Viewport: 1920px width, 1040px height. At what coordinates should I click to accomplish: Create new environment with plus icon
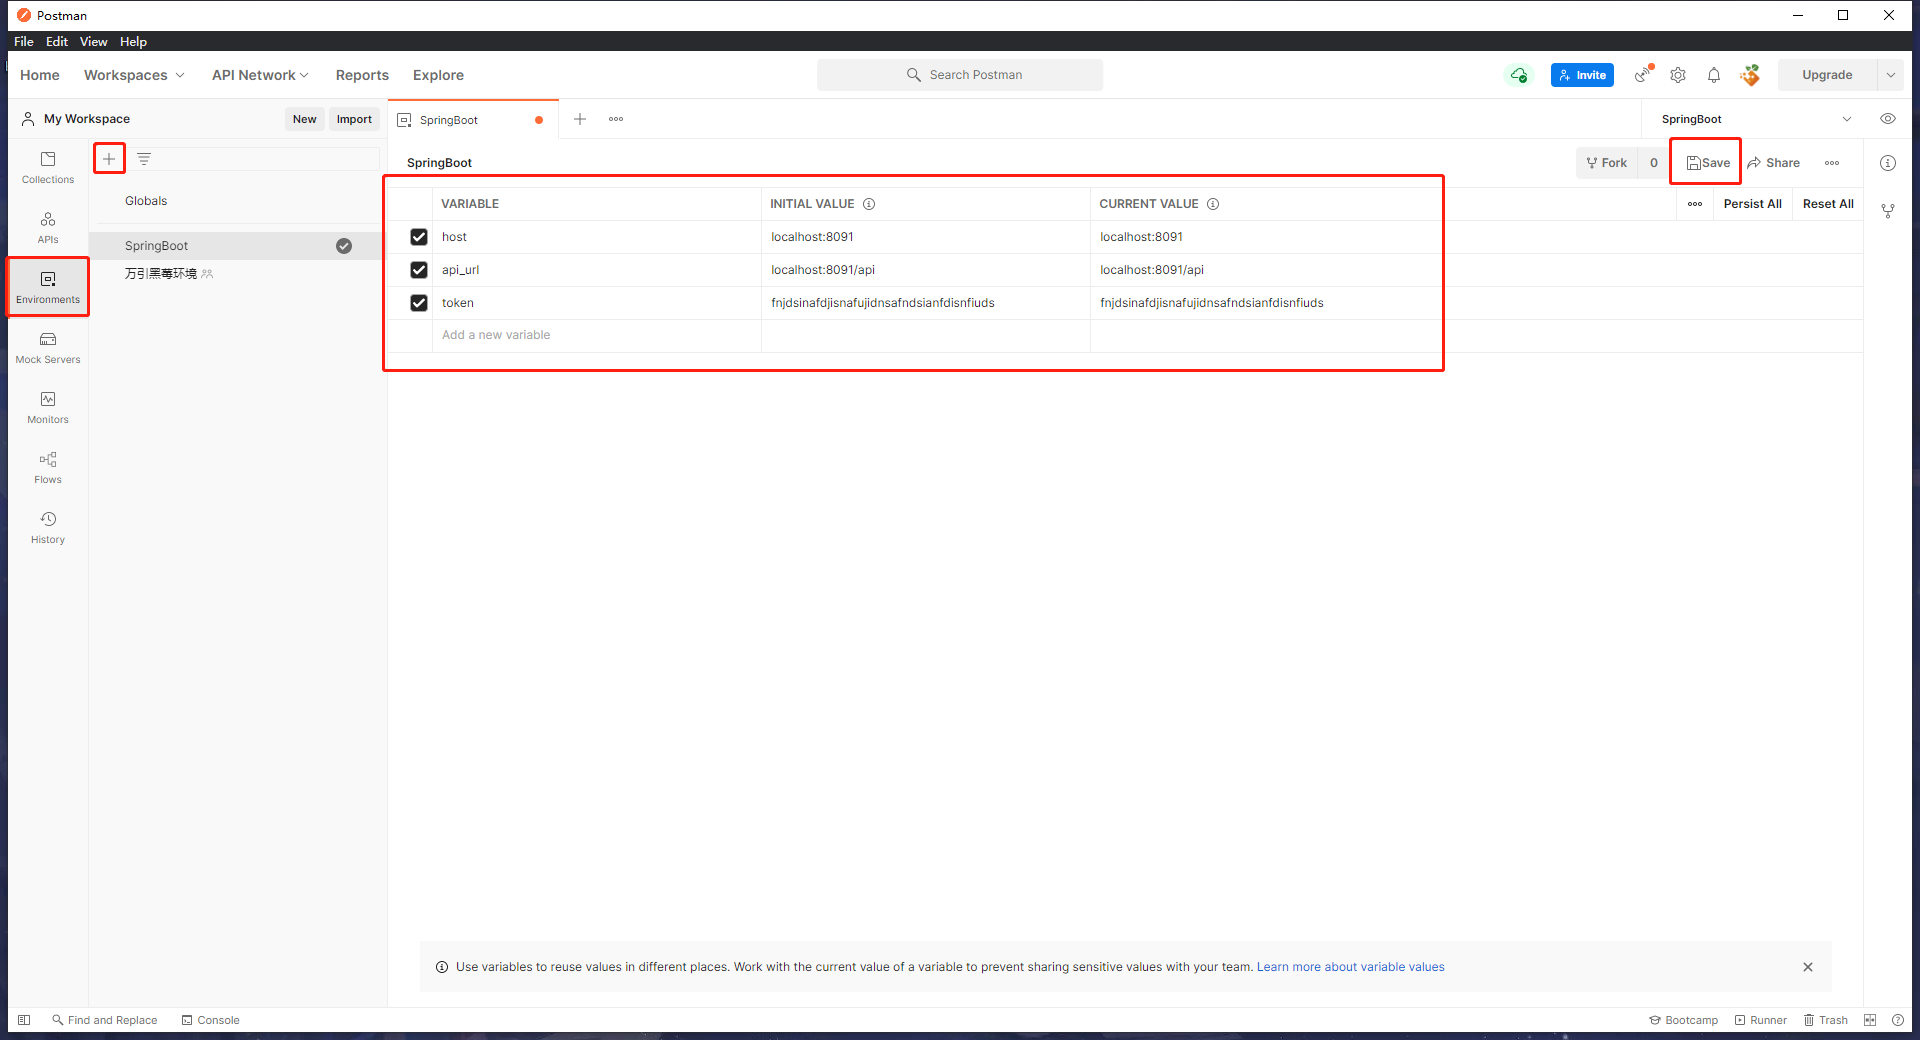tap(109, 159)
